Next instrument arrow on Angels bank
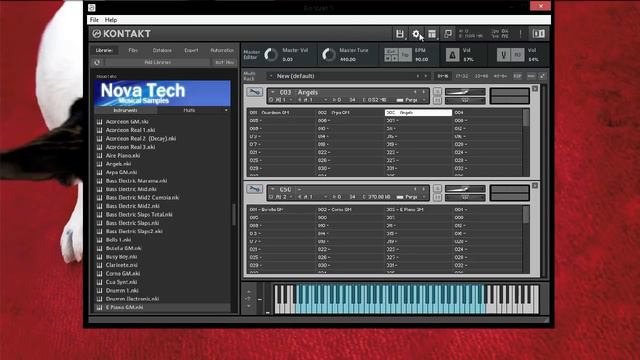The width and height of the screenshot is (640, 360). (x=424, y=92)
